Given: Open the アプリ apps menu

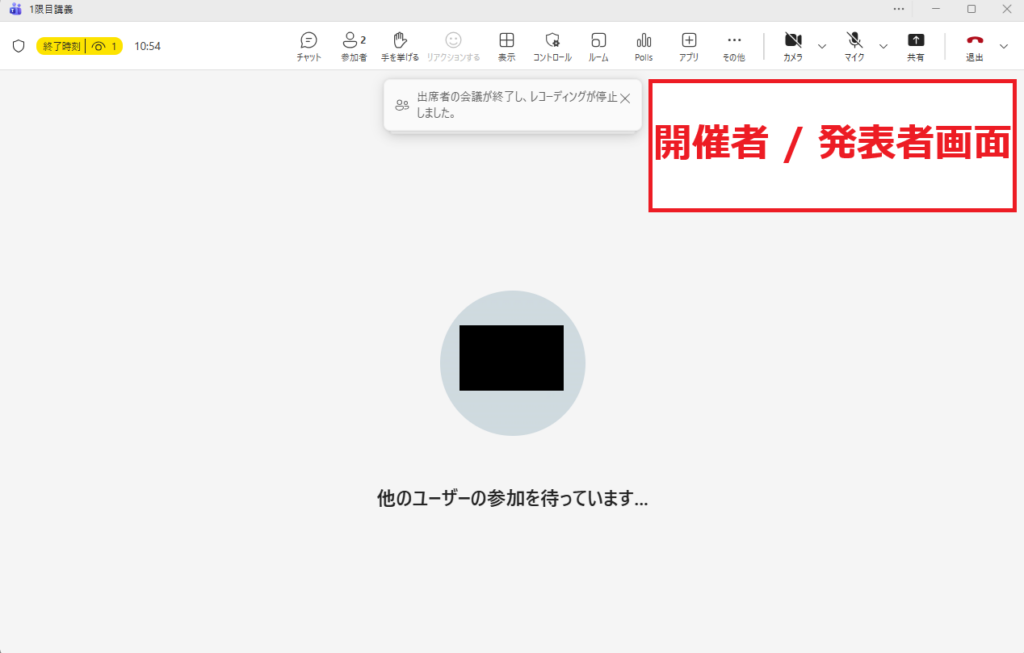Looking at the screenshot, I should coord(689,46).
